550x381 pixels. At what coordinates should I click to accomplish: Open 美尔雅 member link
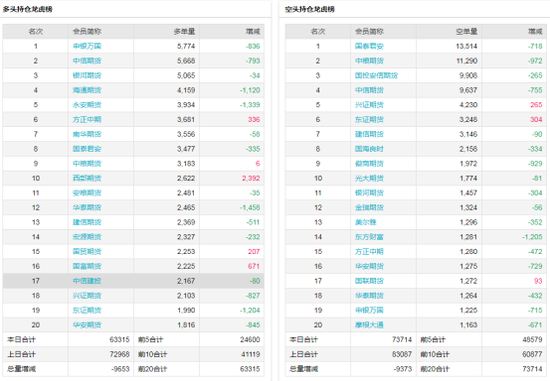coord(365,222)
